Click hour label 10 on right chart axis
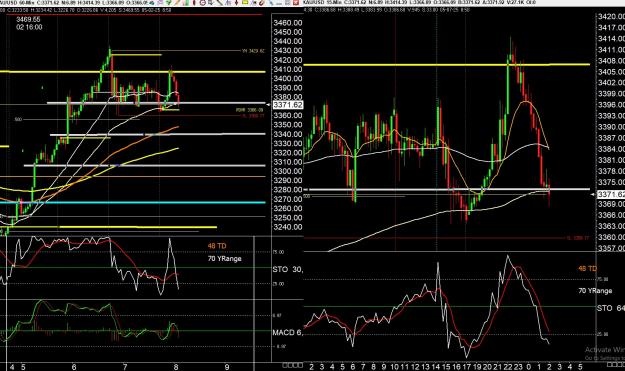Image resolution: width=625 pixels, height=371 pixels. (394, 367)
